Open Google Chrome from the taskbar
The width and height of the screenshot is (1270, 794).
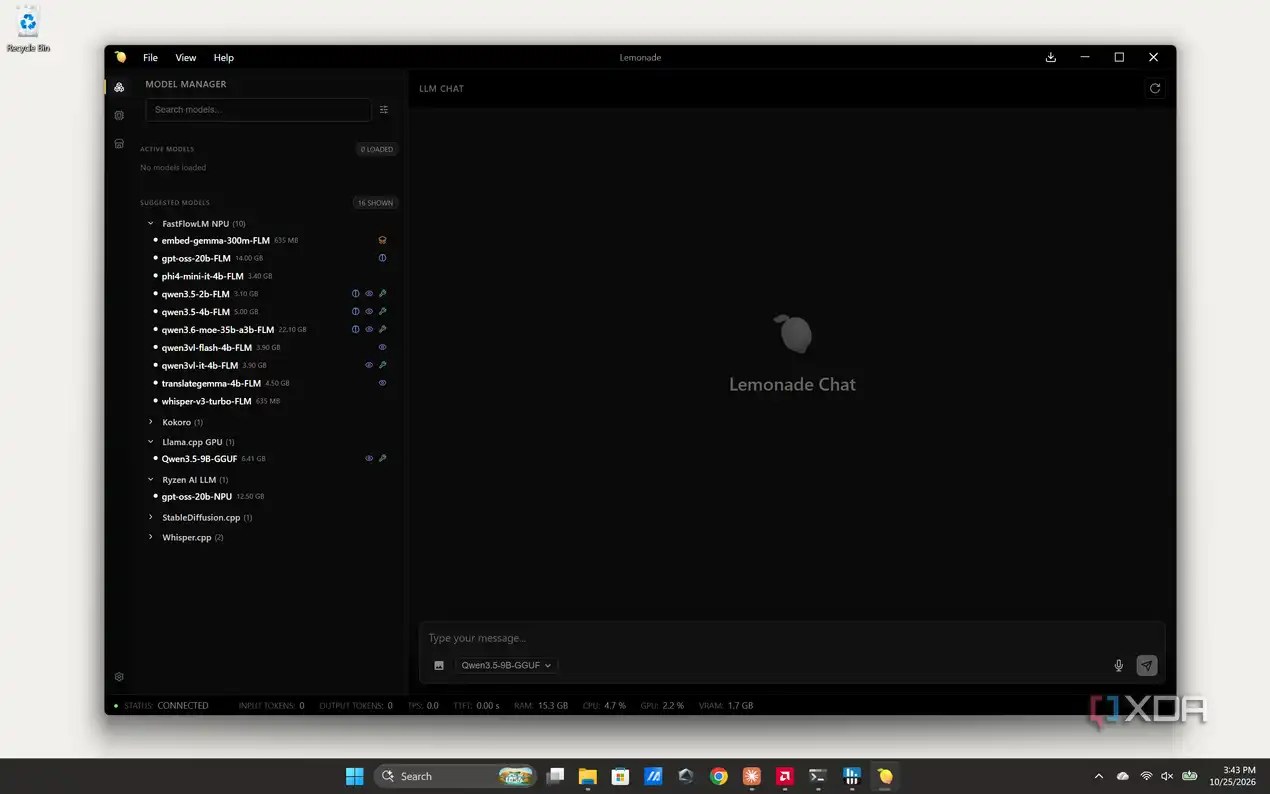(718, 776)
